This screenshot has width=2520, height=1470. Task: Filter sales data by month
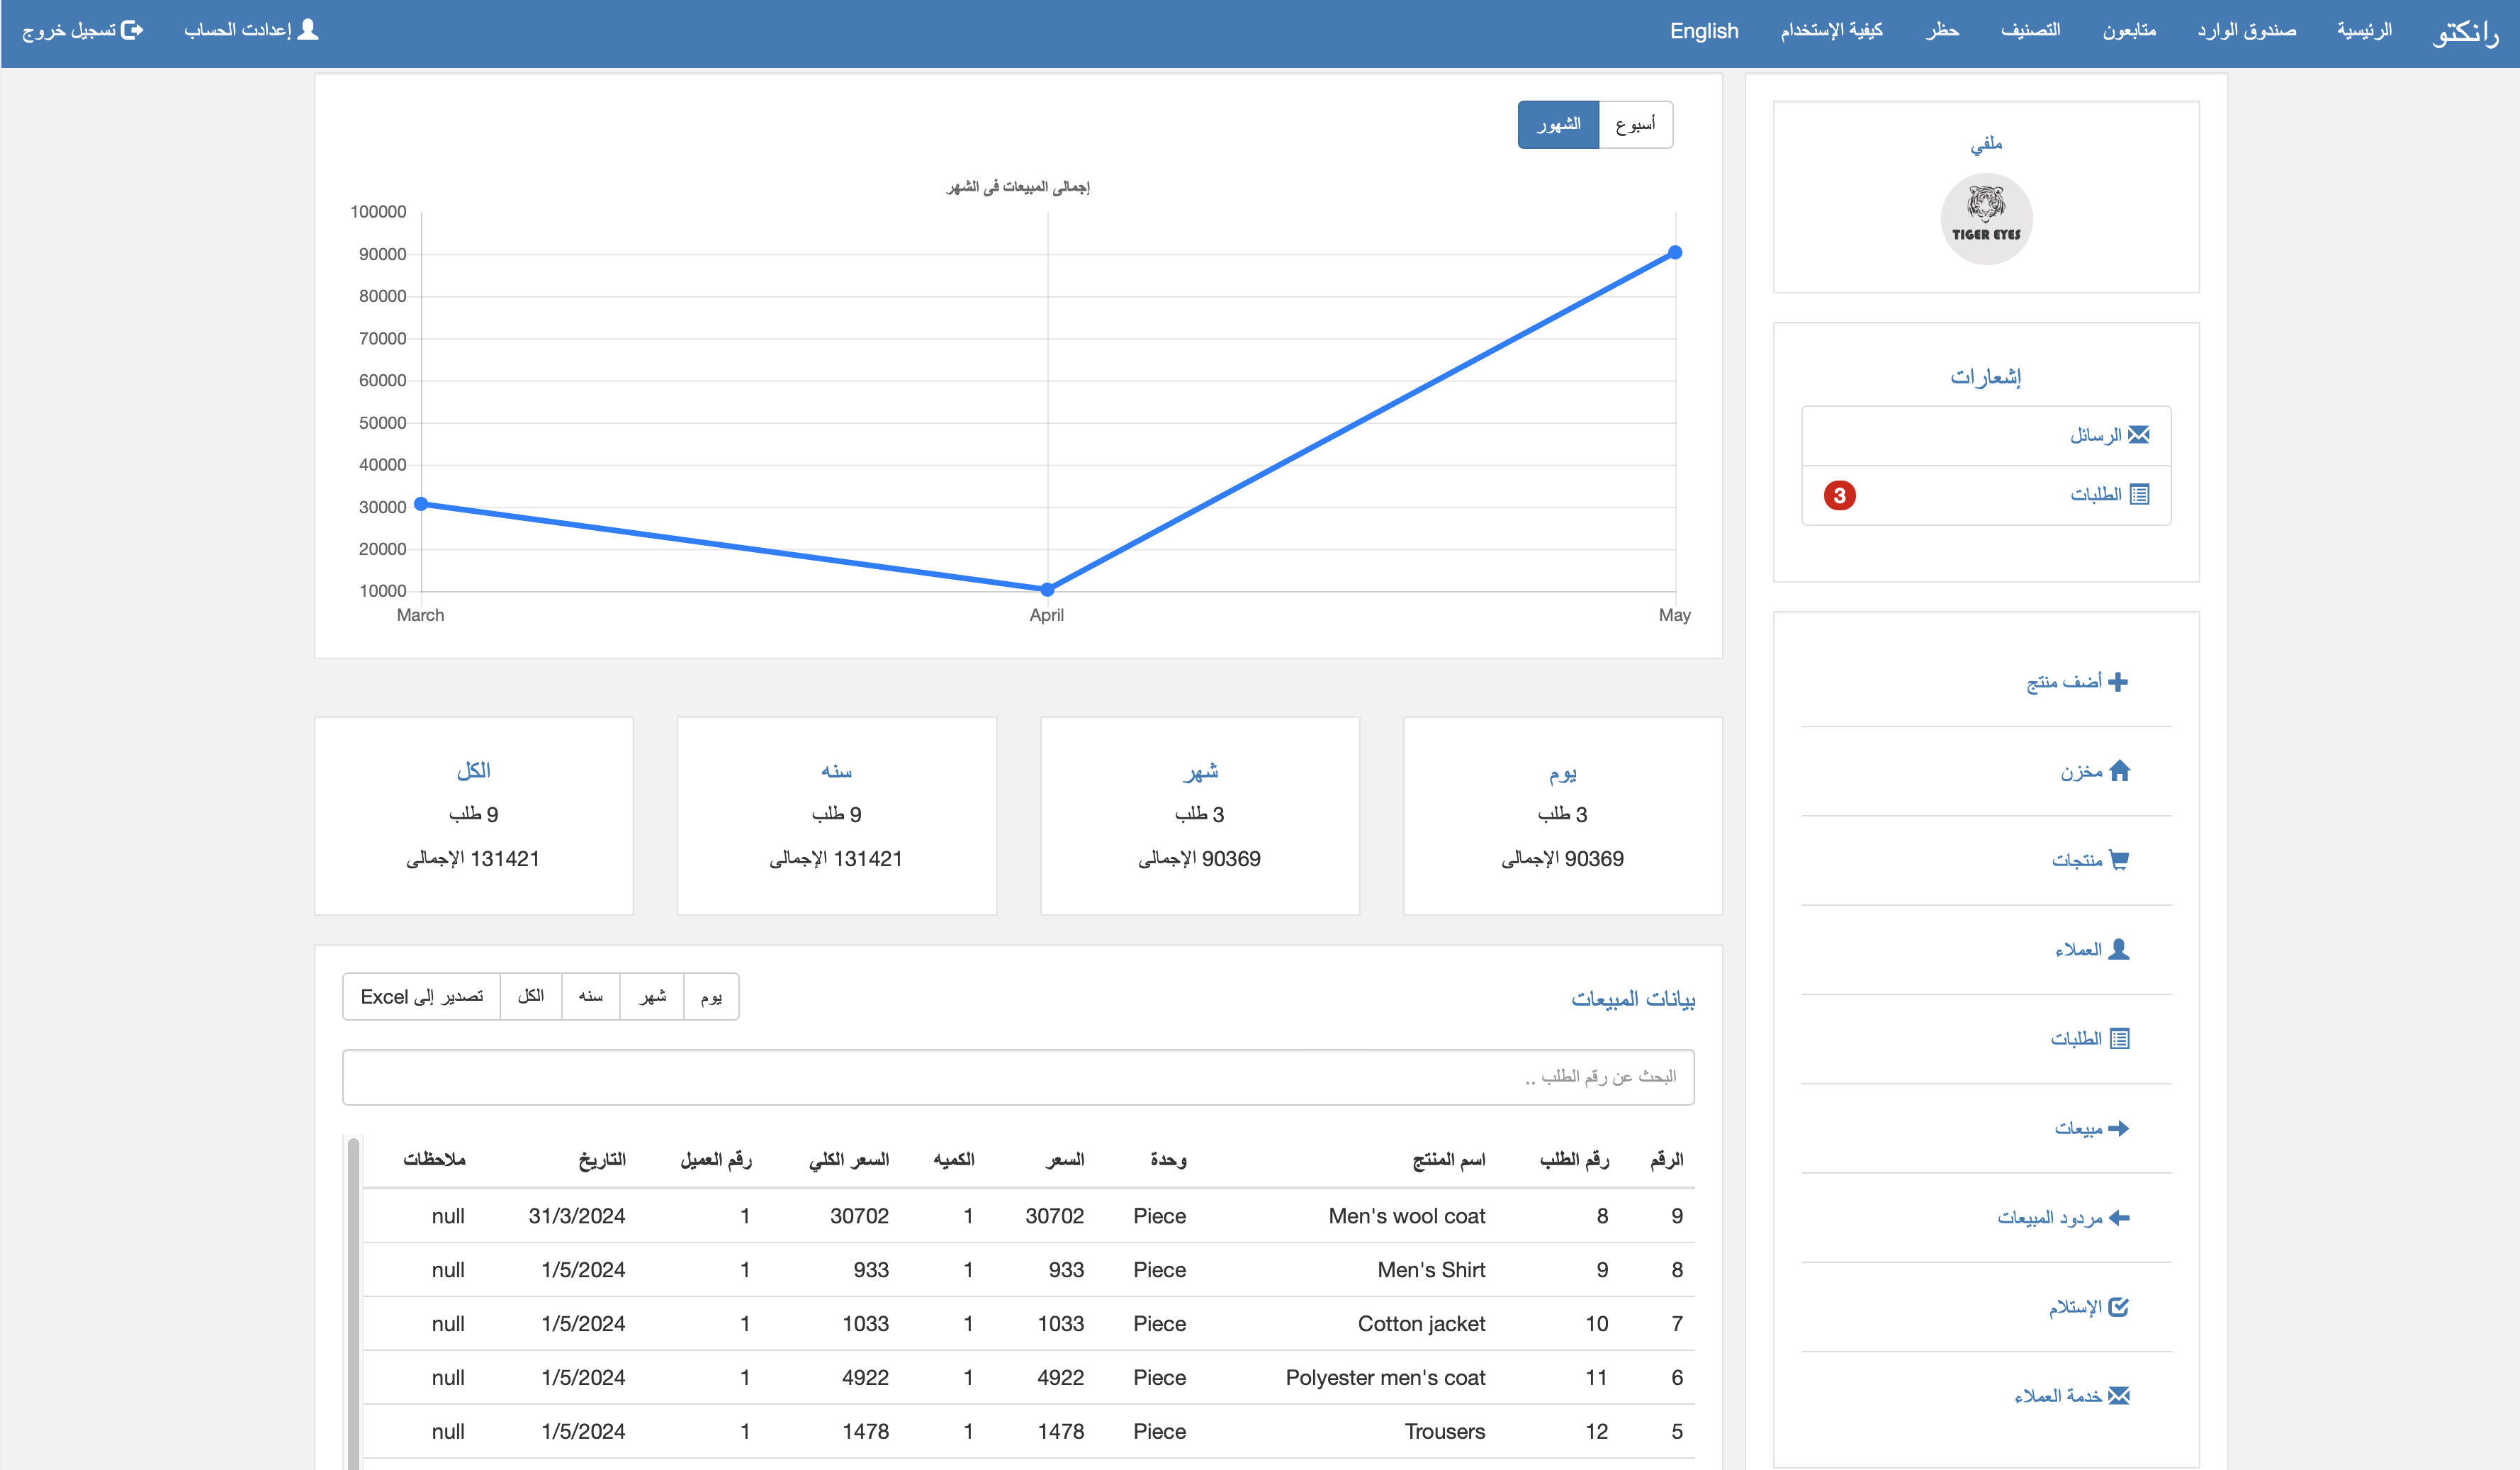point(652,997)
